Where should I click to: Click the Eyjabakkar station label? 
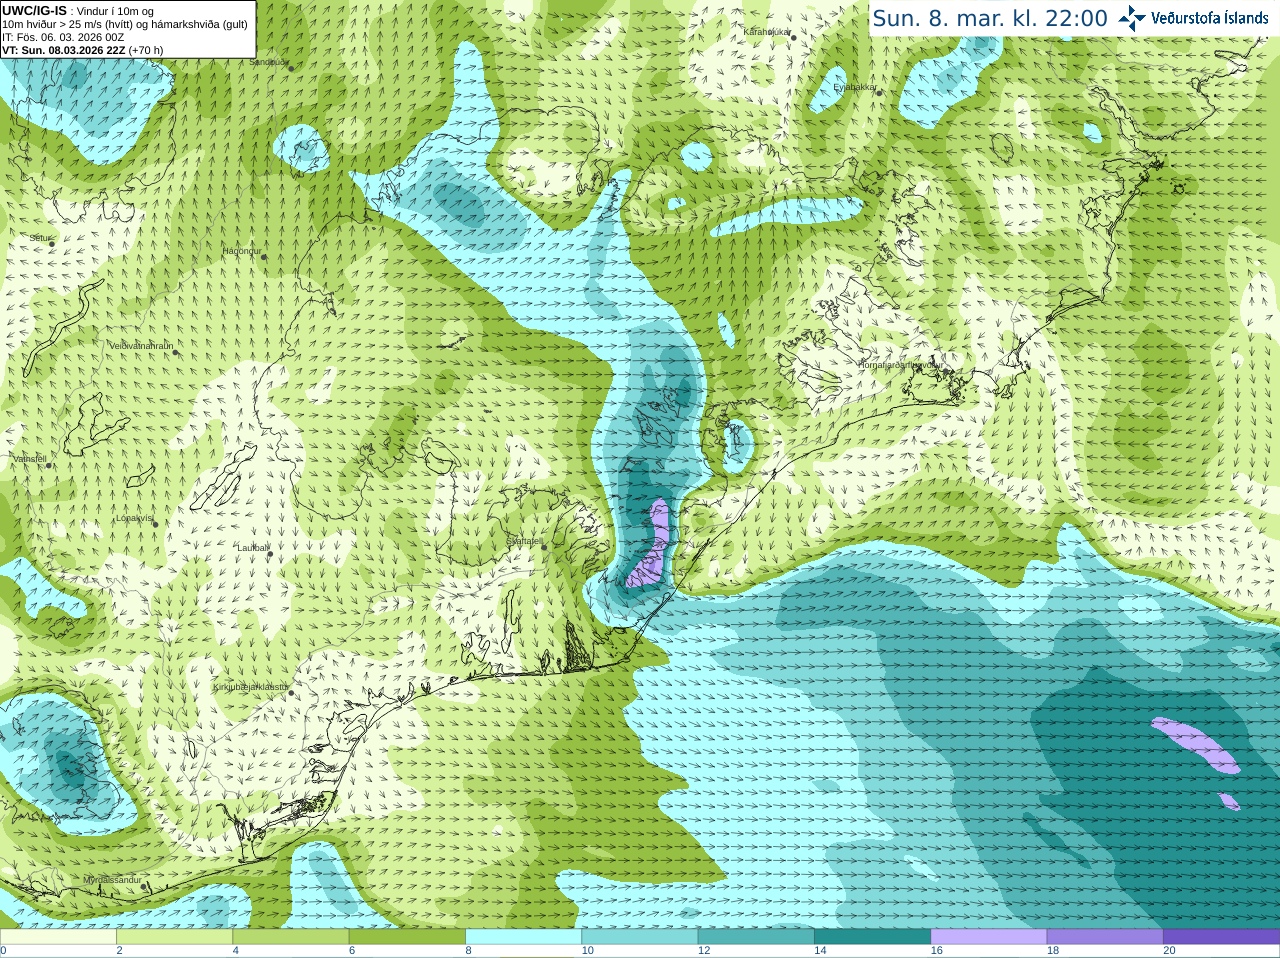(x=855, y=87)
